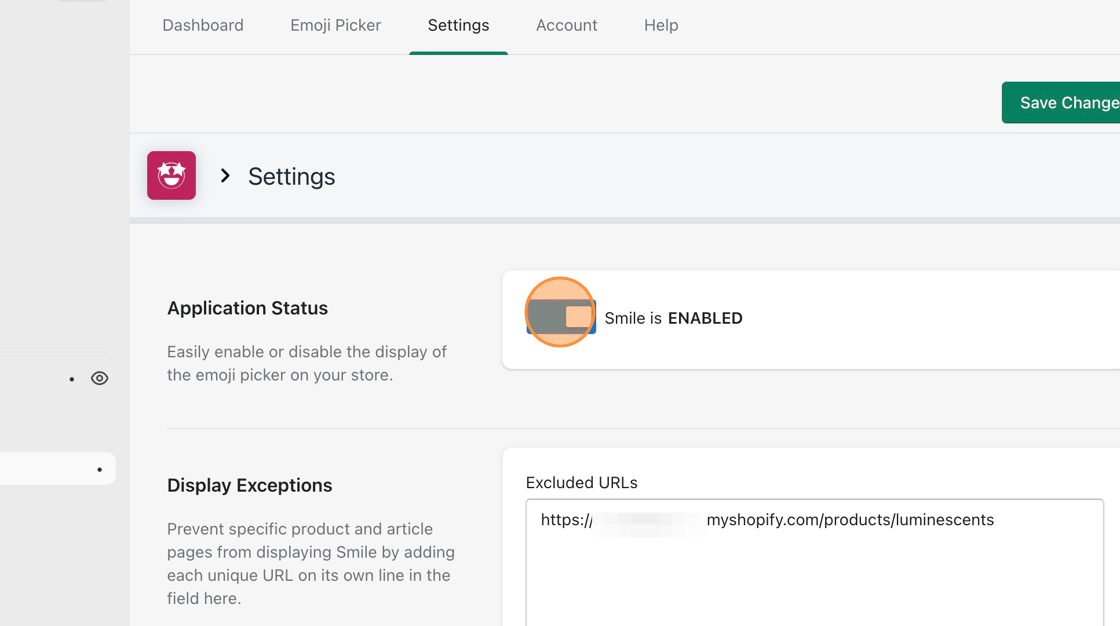Go to the Account tab

pos(566,26)
